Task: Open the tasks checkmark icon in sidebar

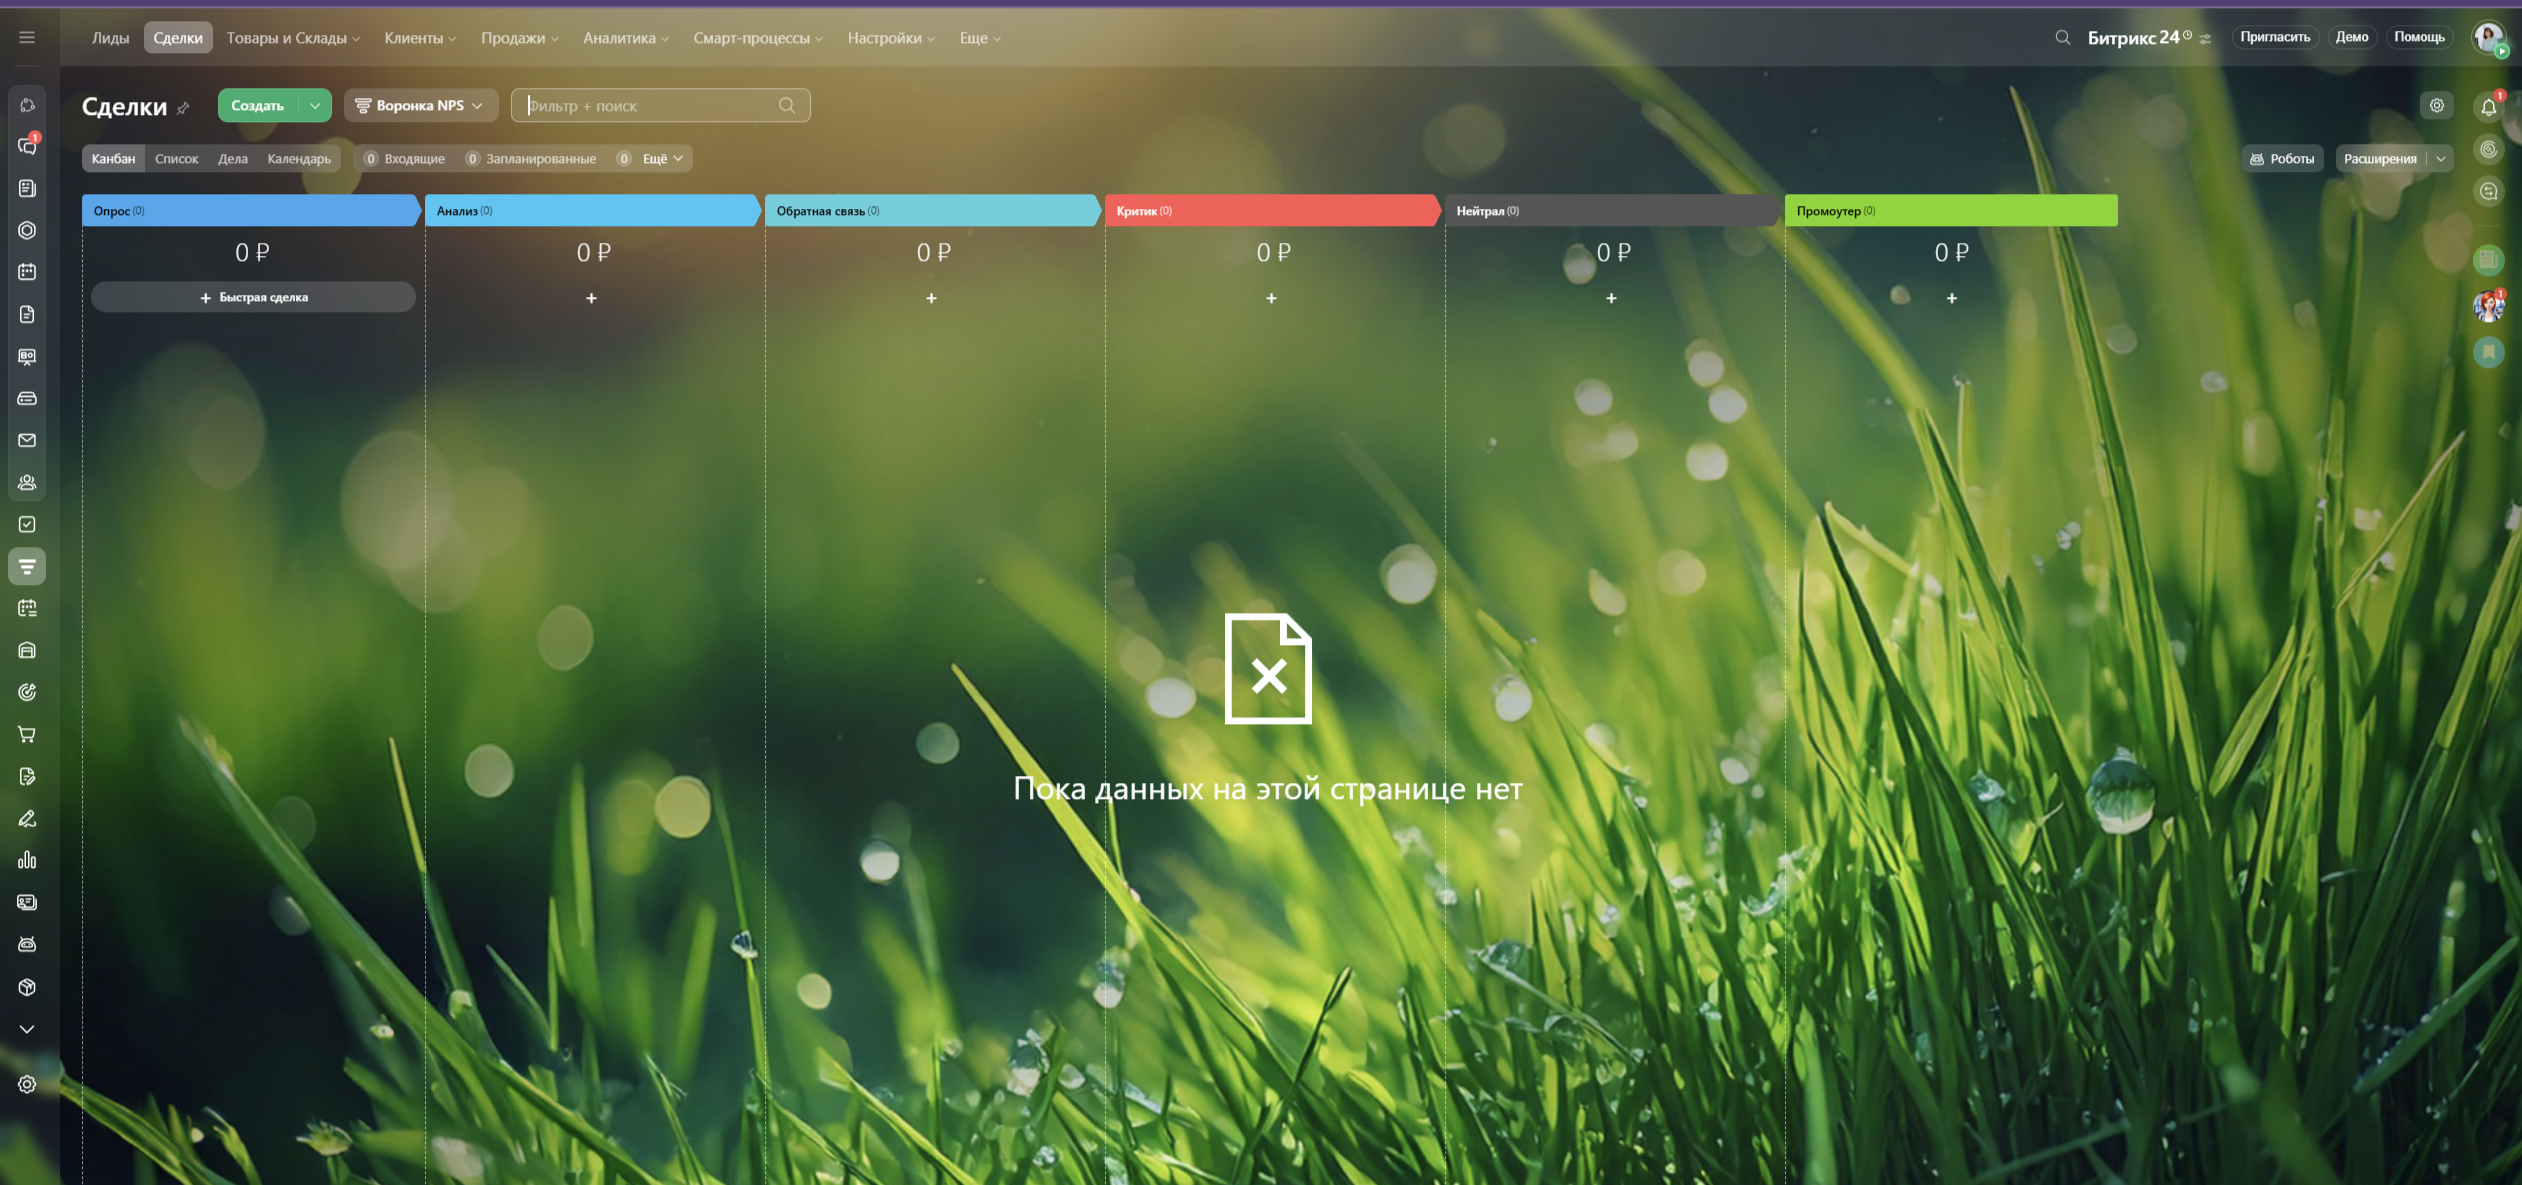Action: 27,524
